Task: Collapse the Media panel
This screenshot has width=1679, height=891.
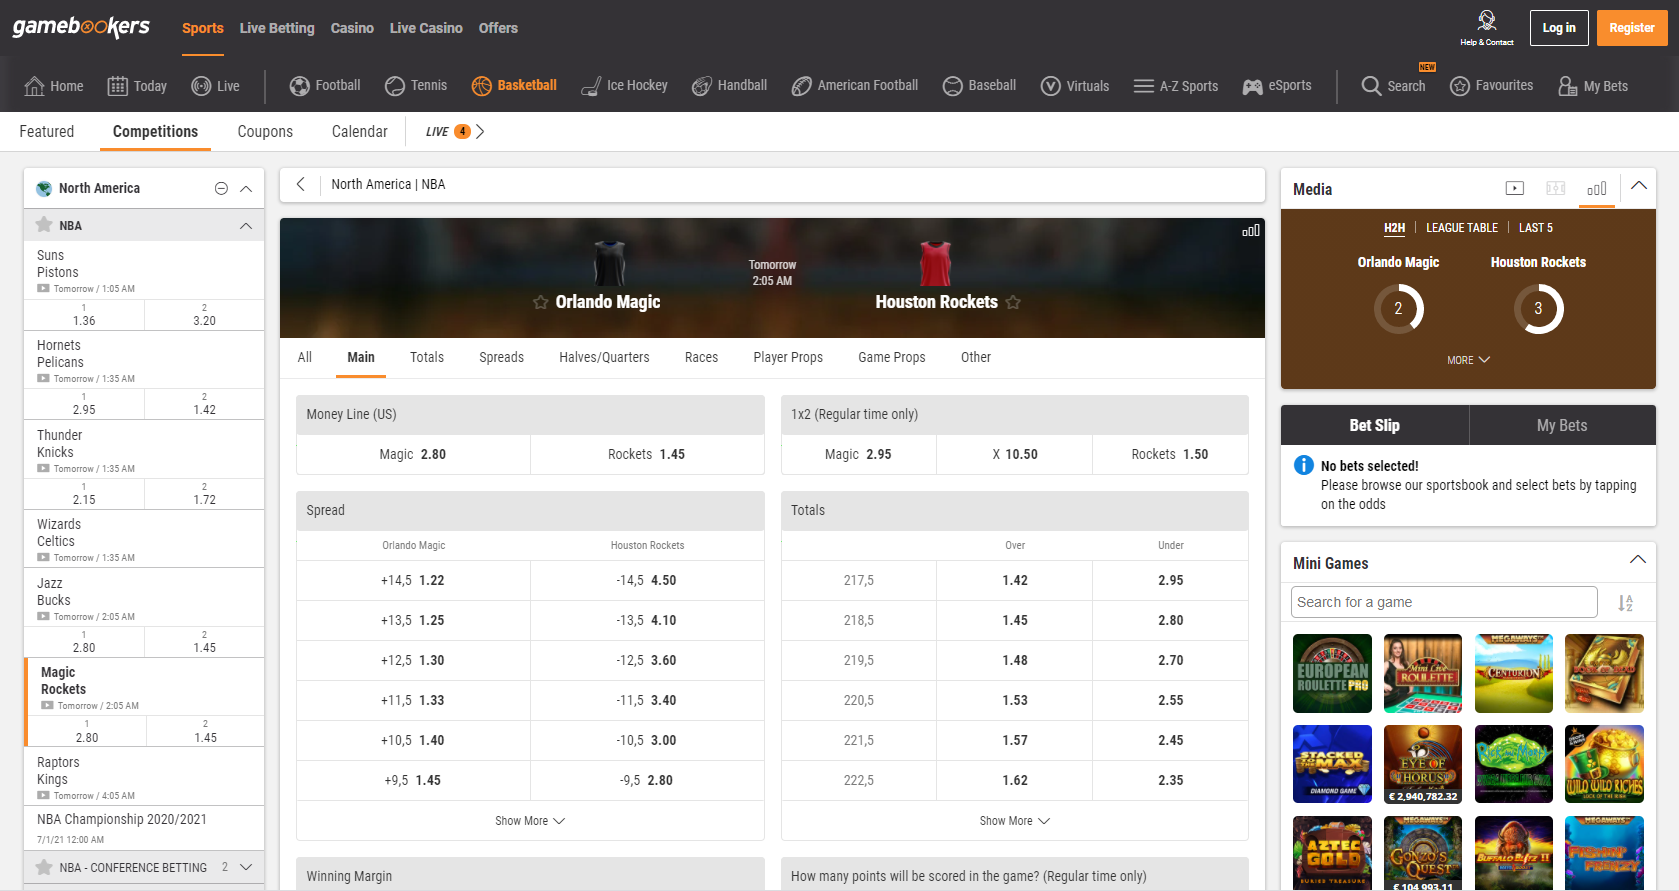Action: (1638, 186)
